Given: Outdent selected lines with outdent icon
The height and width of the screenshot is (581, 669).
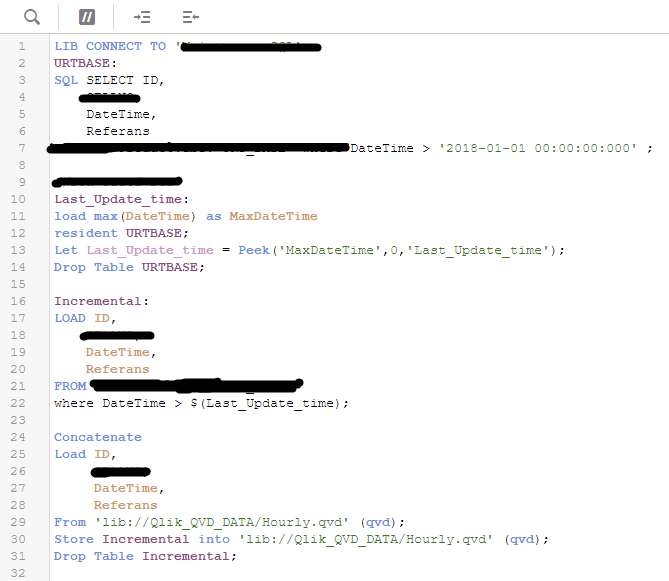Looking at the screenshot, I should tap(190, 17).
